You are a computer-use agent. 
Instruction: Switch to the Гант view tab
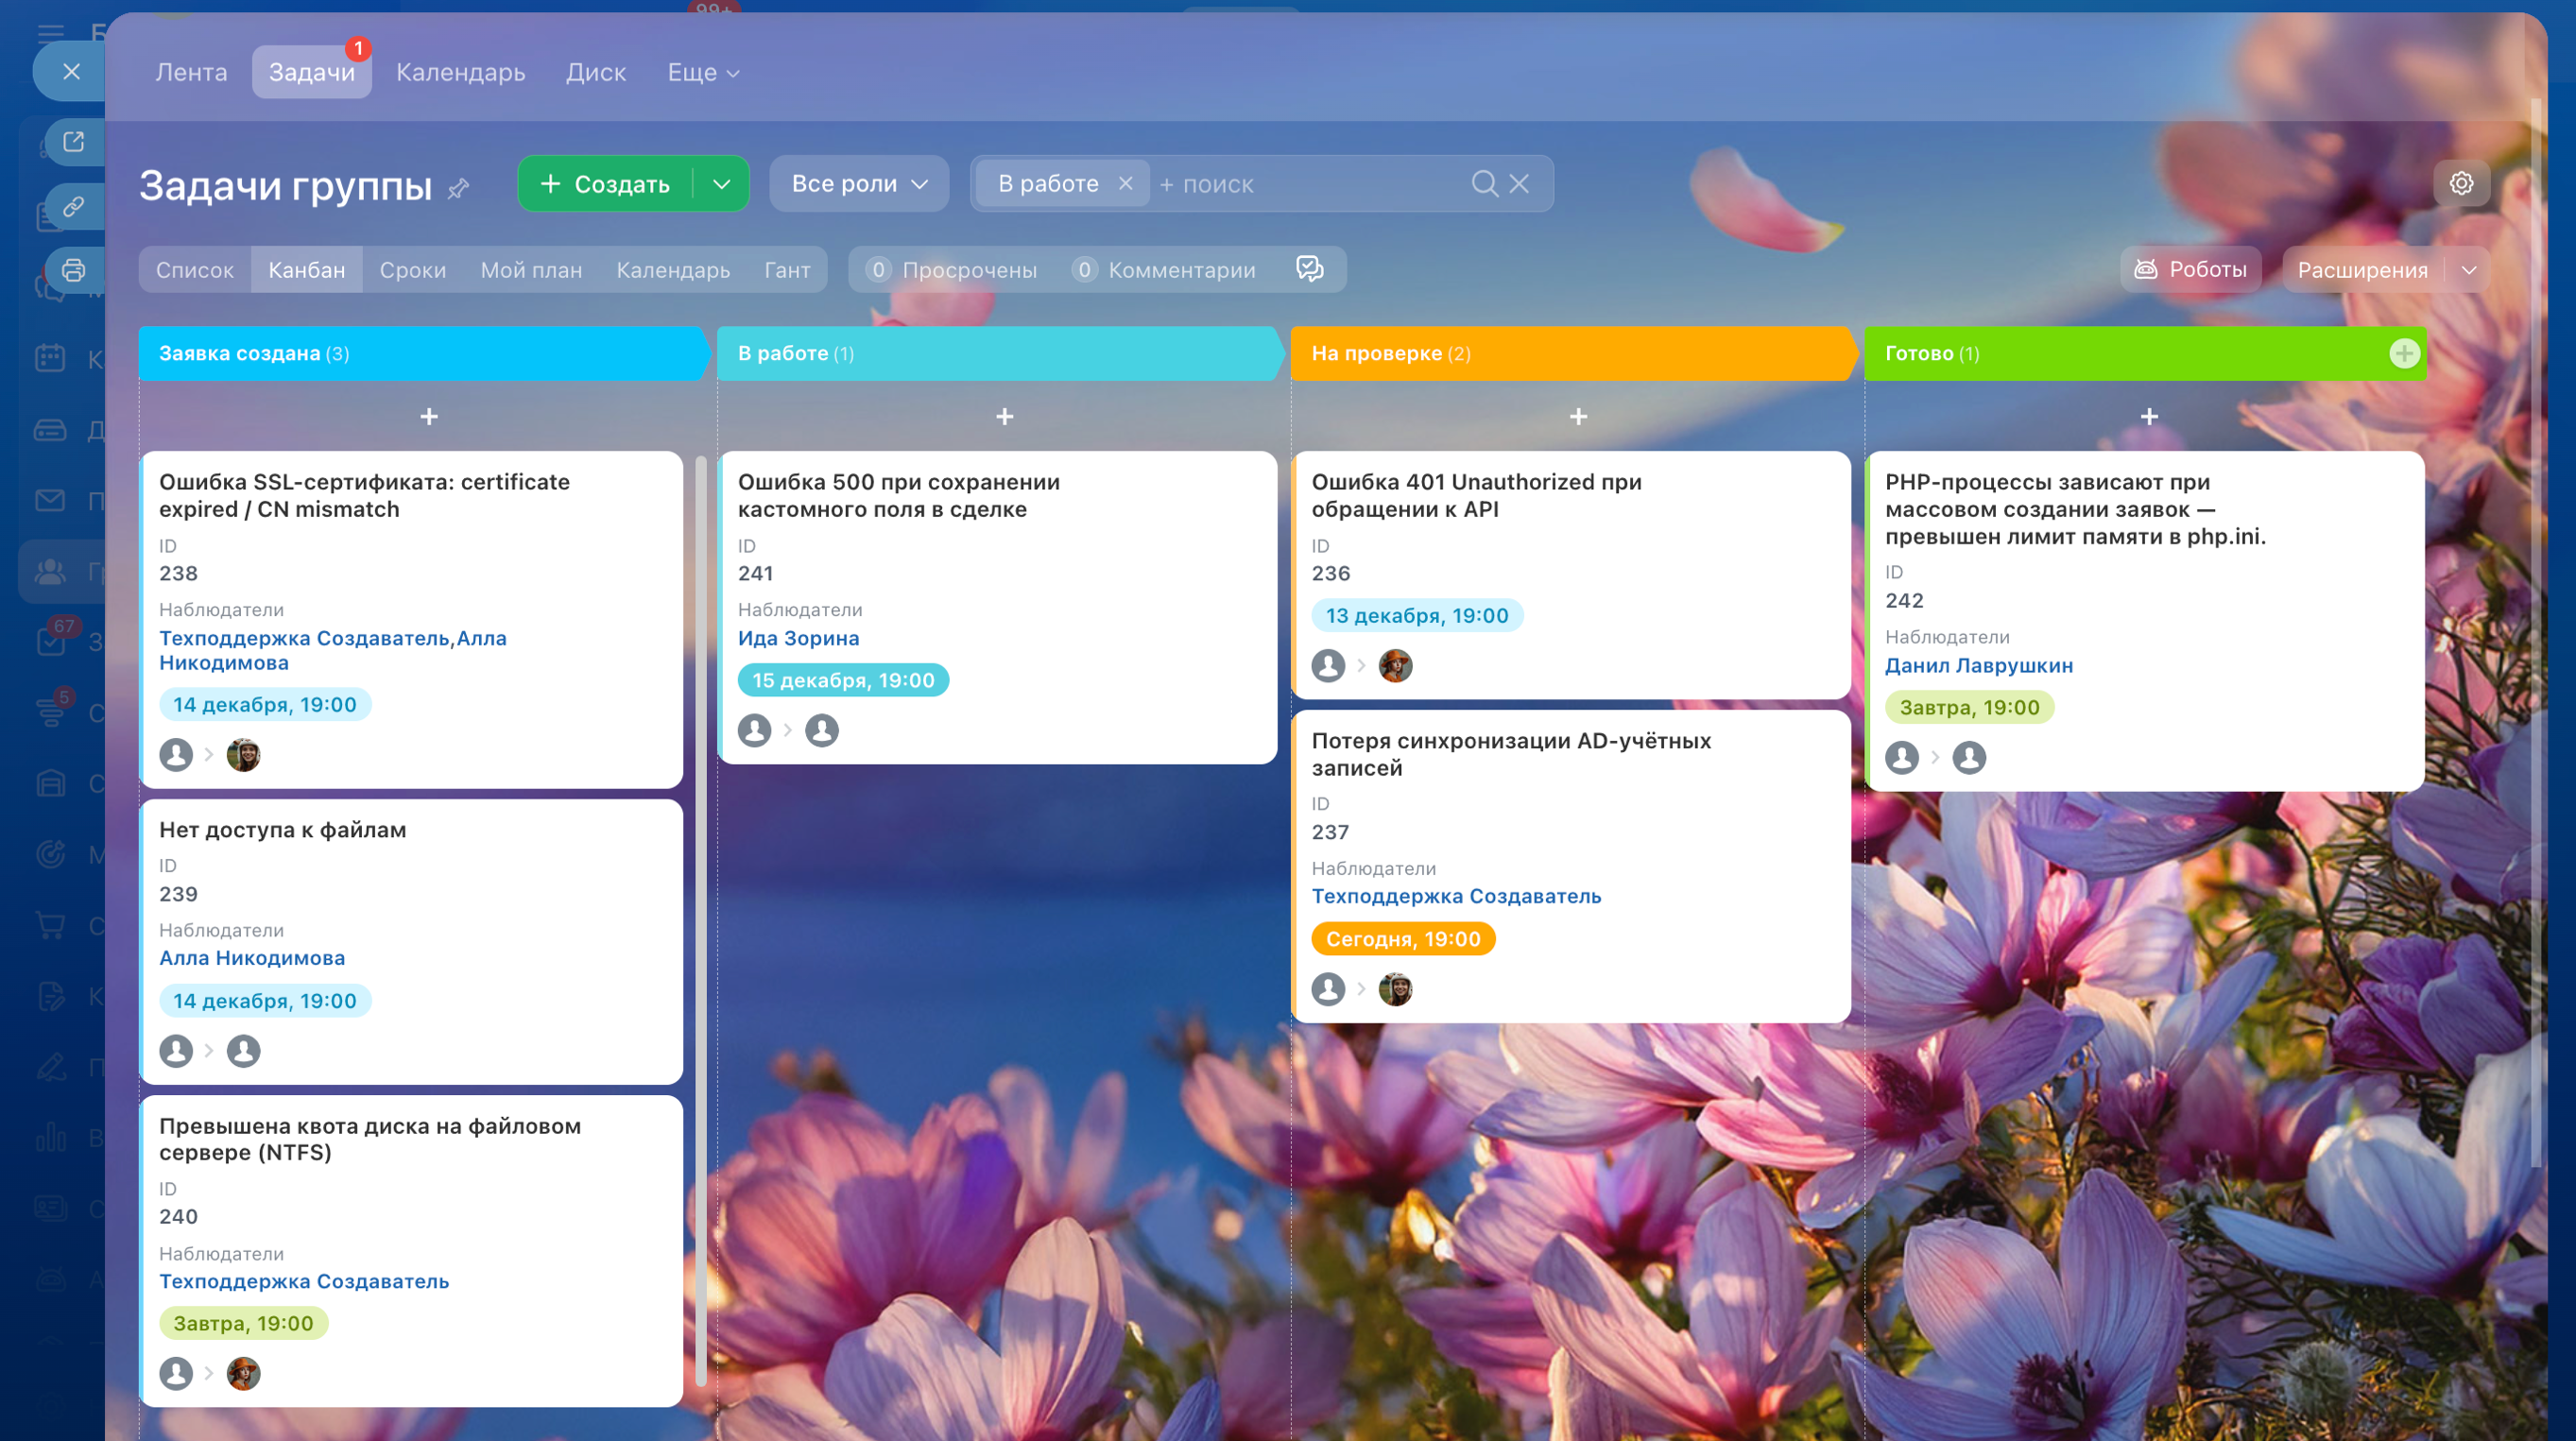(x=787, y=270)
